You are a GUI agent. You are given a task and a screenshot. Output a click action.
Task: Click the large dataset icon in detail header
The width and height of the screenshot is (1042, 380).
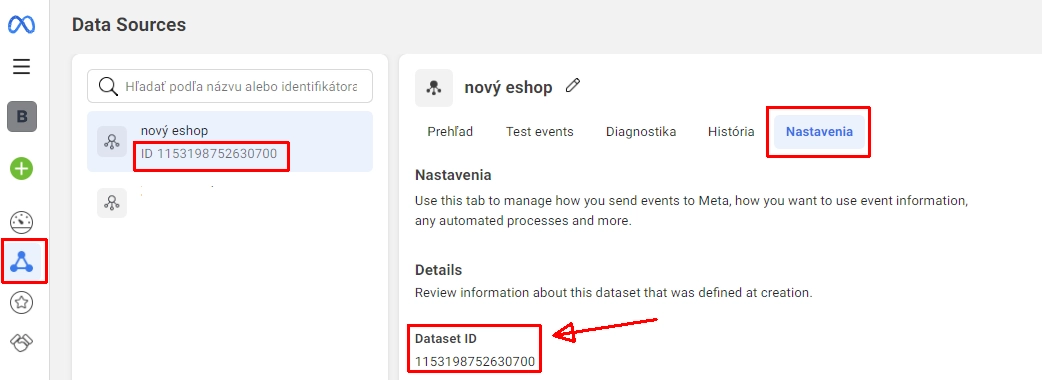[434, 88]
